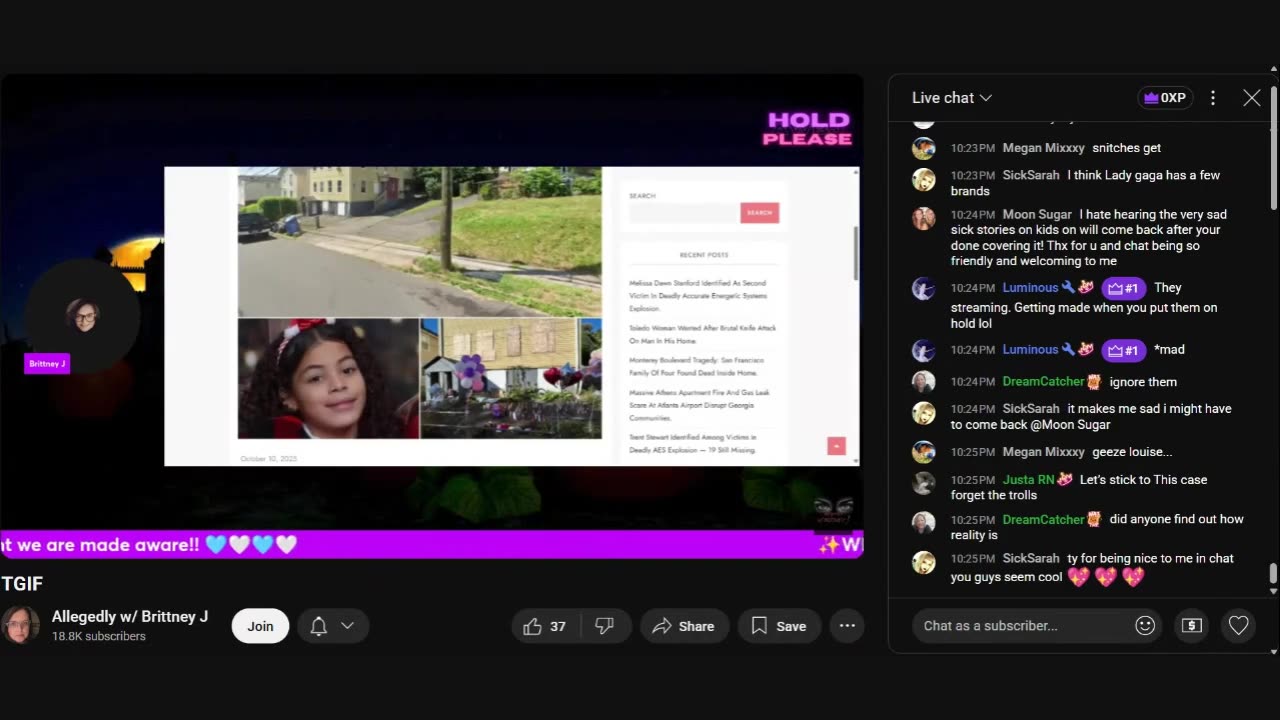Expand notification preferences chevron
Image resolution: width=1280 pixels, height=720 pixels.
coord(348,626)
